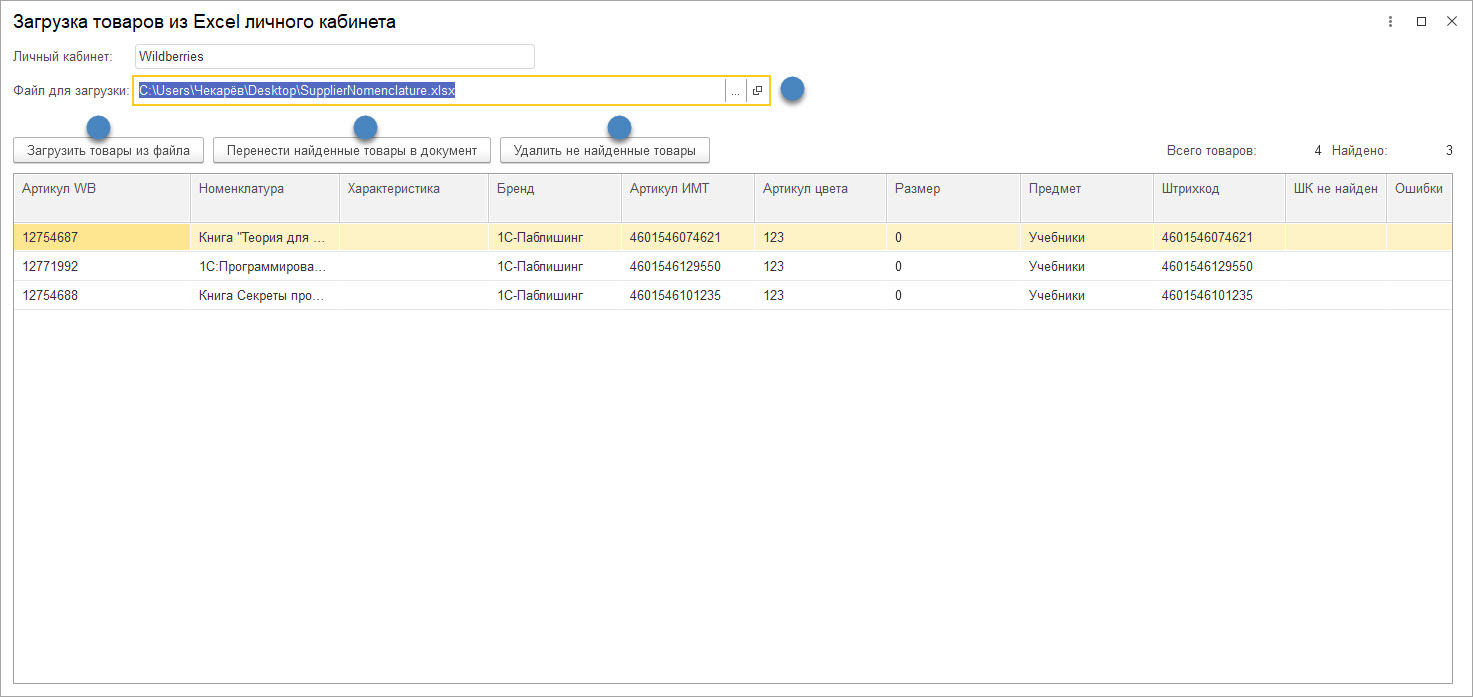Click the file path input field
The image size is (1473, 697).
point(430,91)
